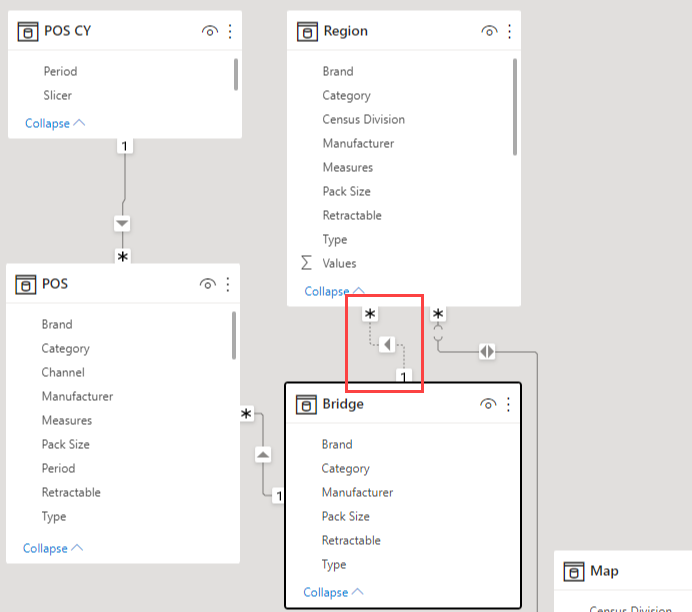The height and width of the screenshot is (612, 692).
Task: Select the Brand field in Bridge
Action: (337, 444)
